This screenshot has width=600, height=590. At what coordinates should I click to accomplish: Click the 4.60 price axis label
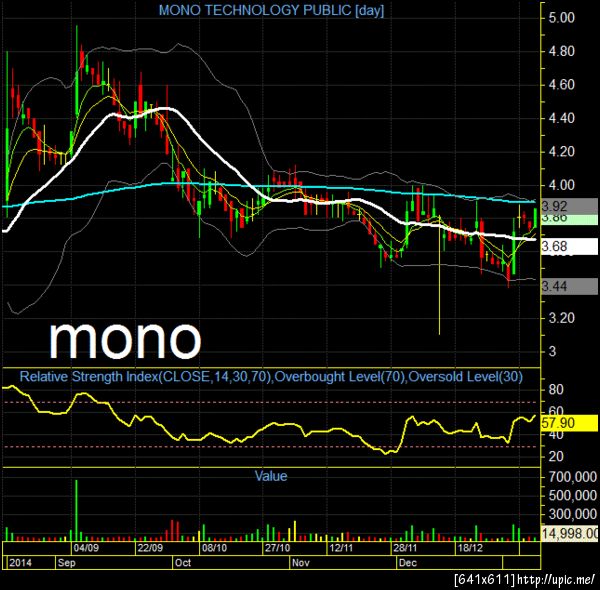pos(561,85)
